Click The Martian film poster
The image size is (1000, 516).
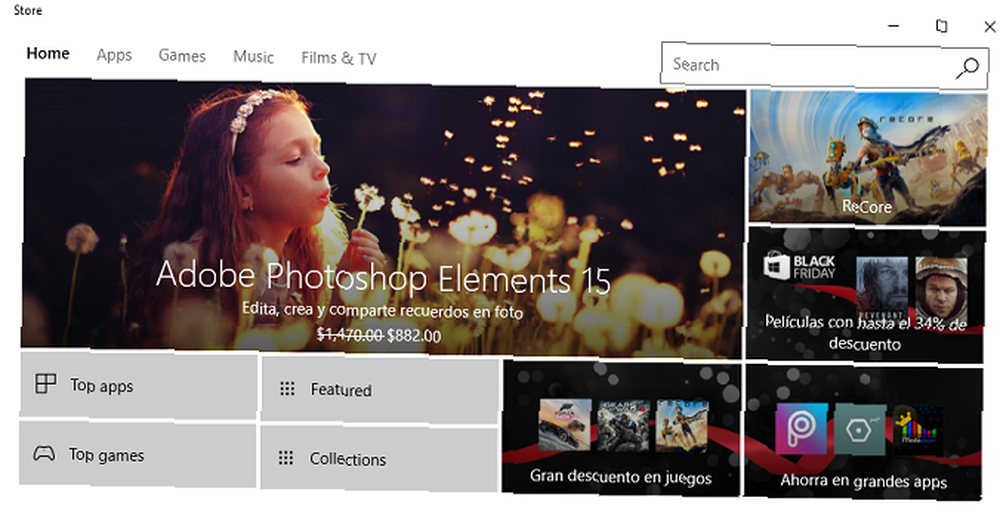pos(941,292)
